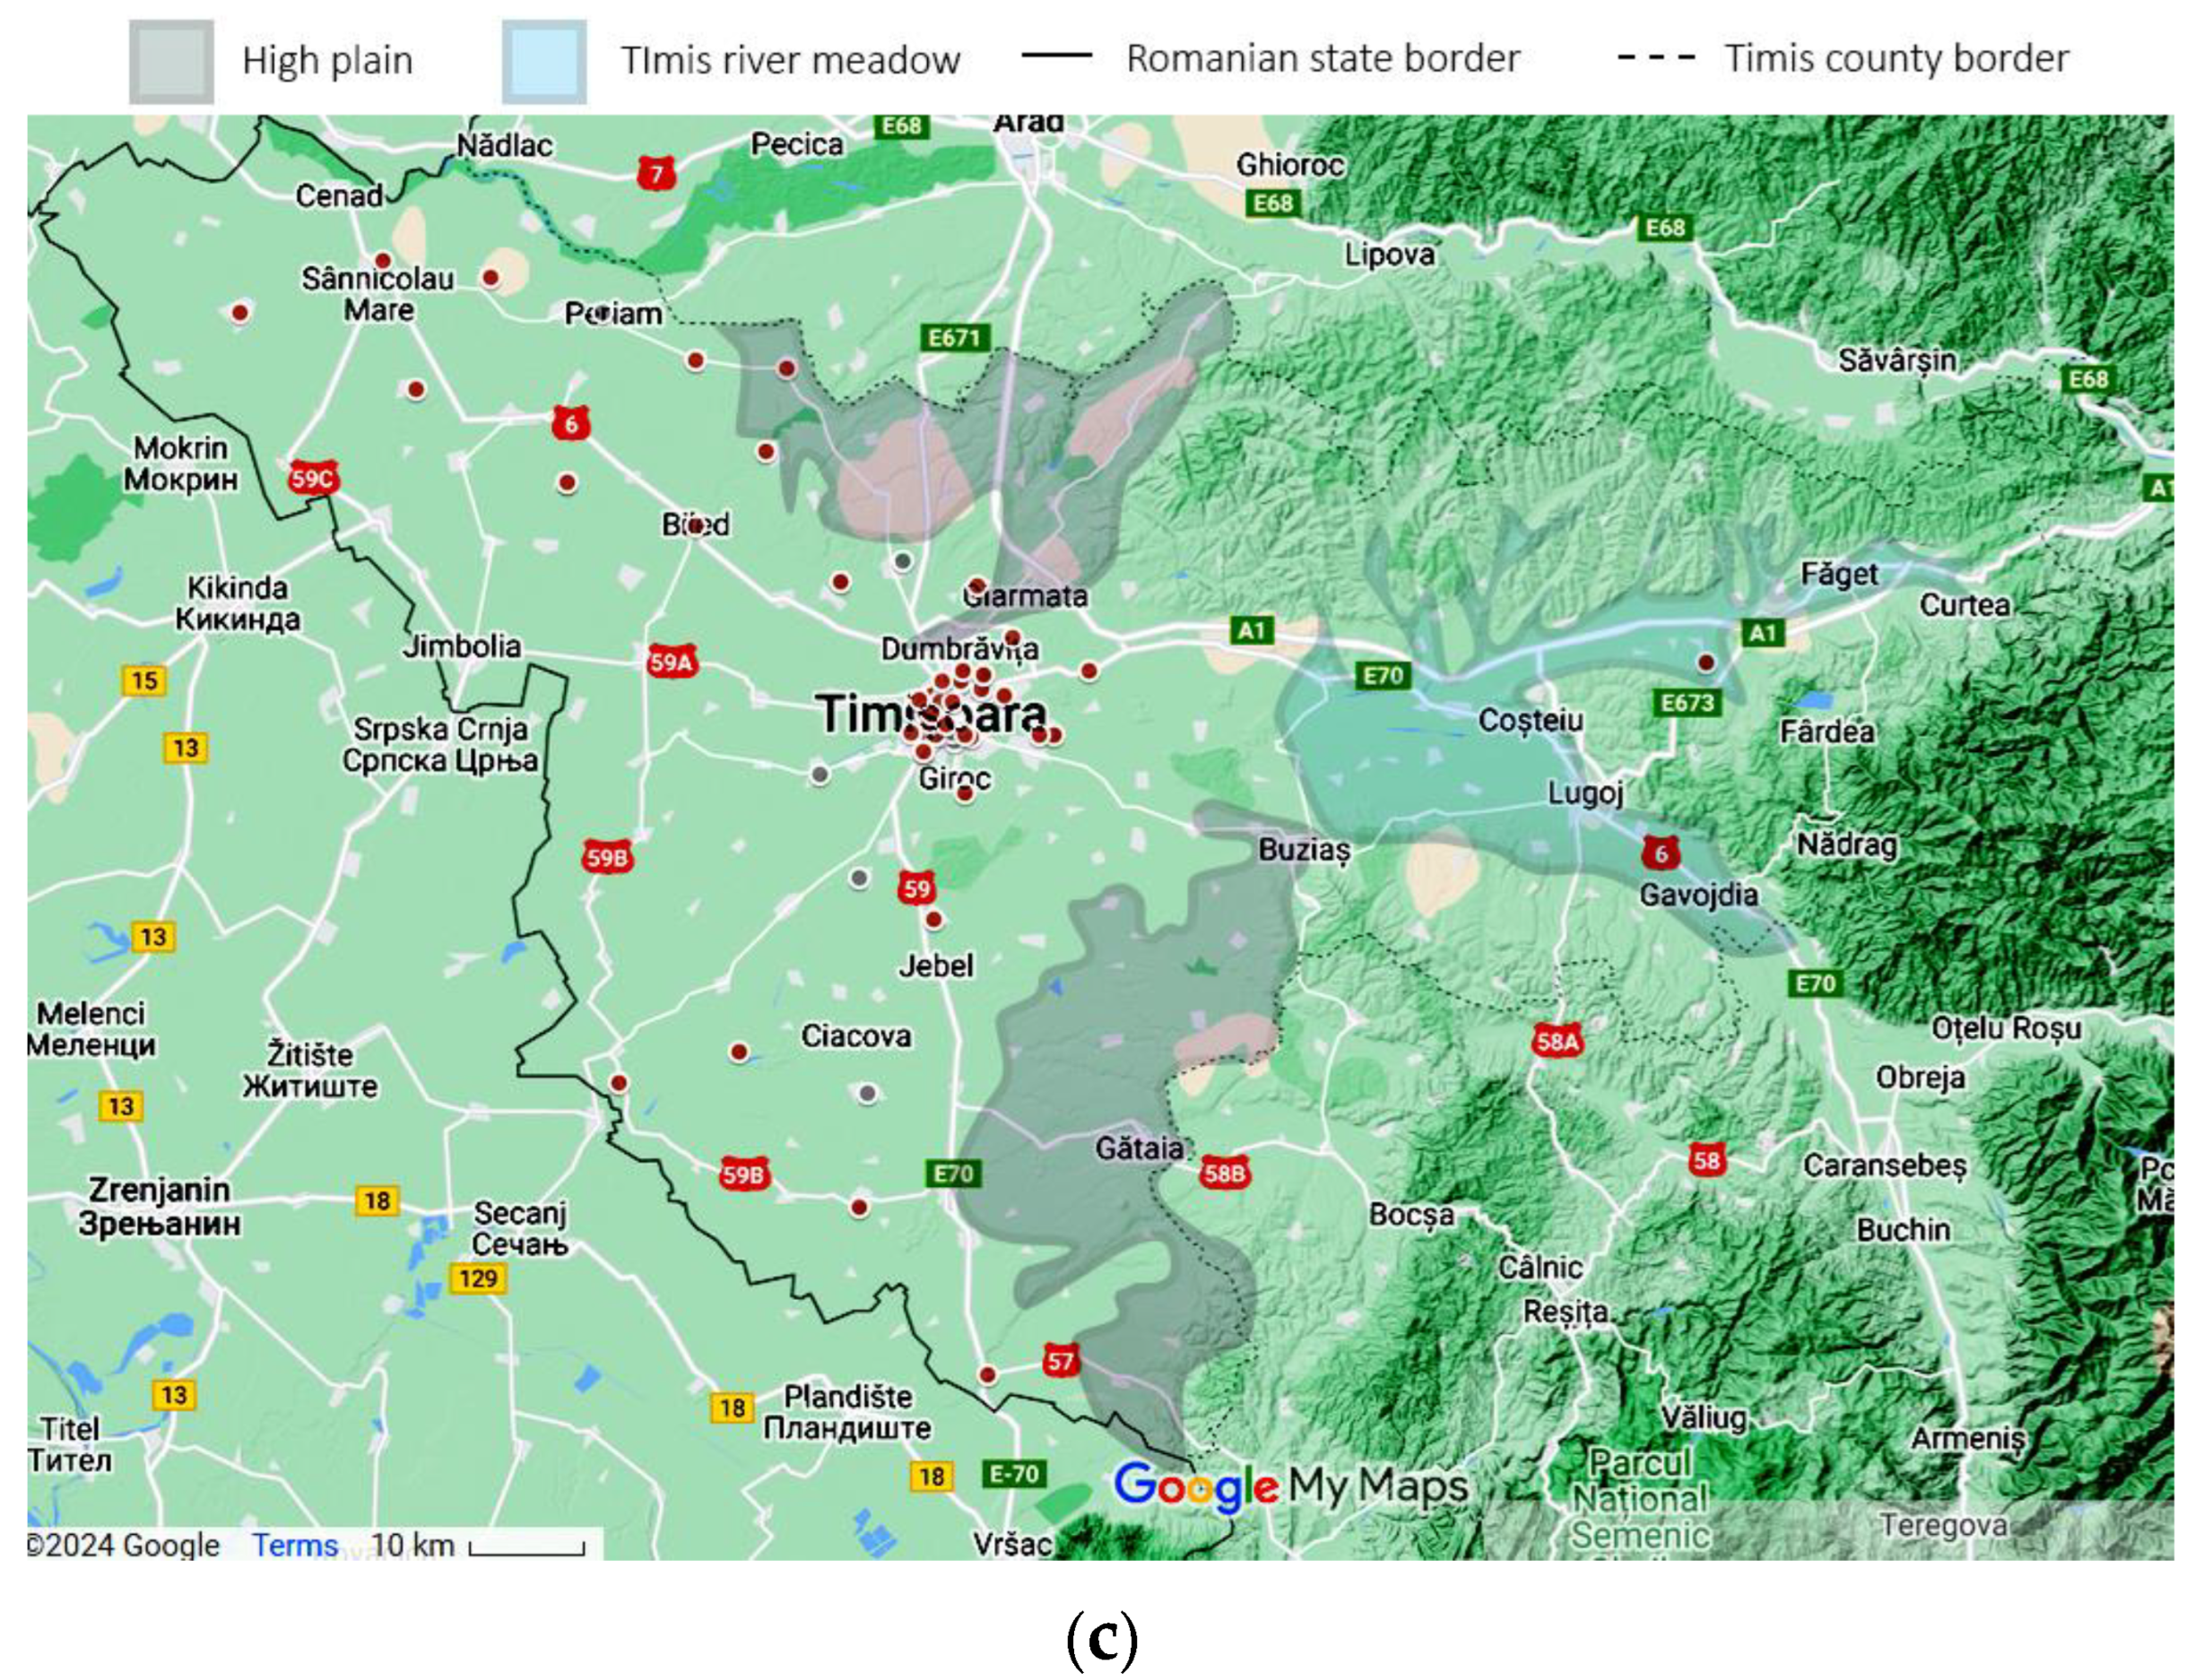Click the High plain grey legend swatch

(171, 61)
